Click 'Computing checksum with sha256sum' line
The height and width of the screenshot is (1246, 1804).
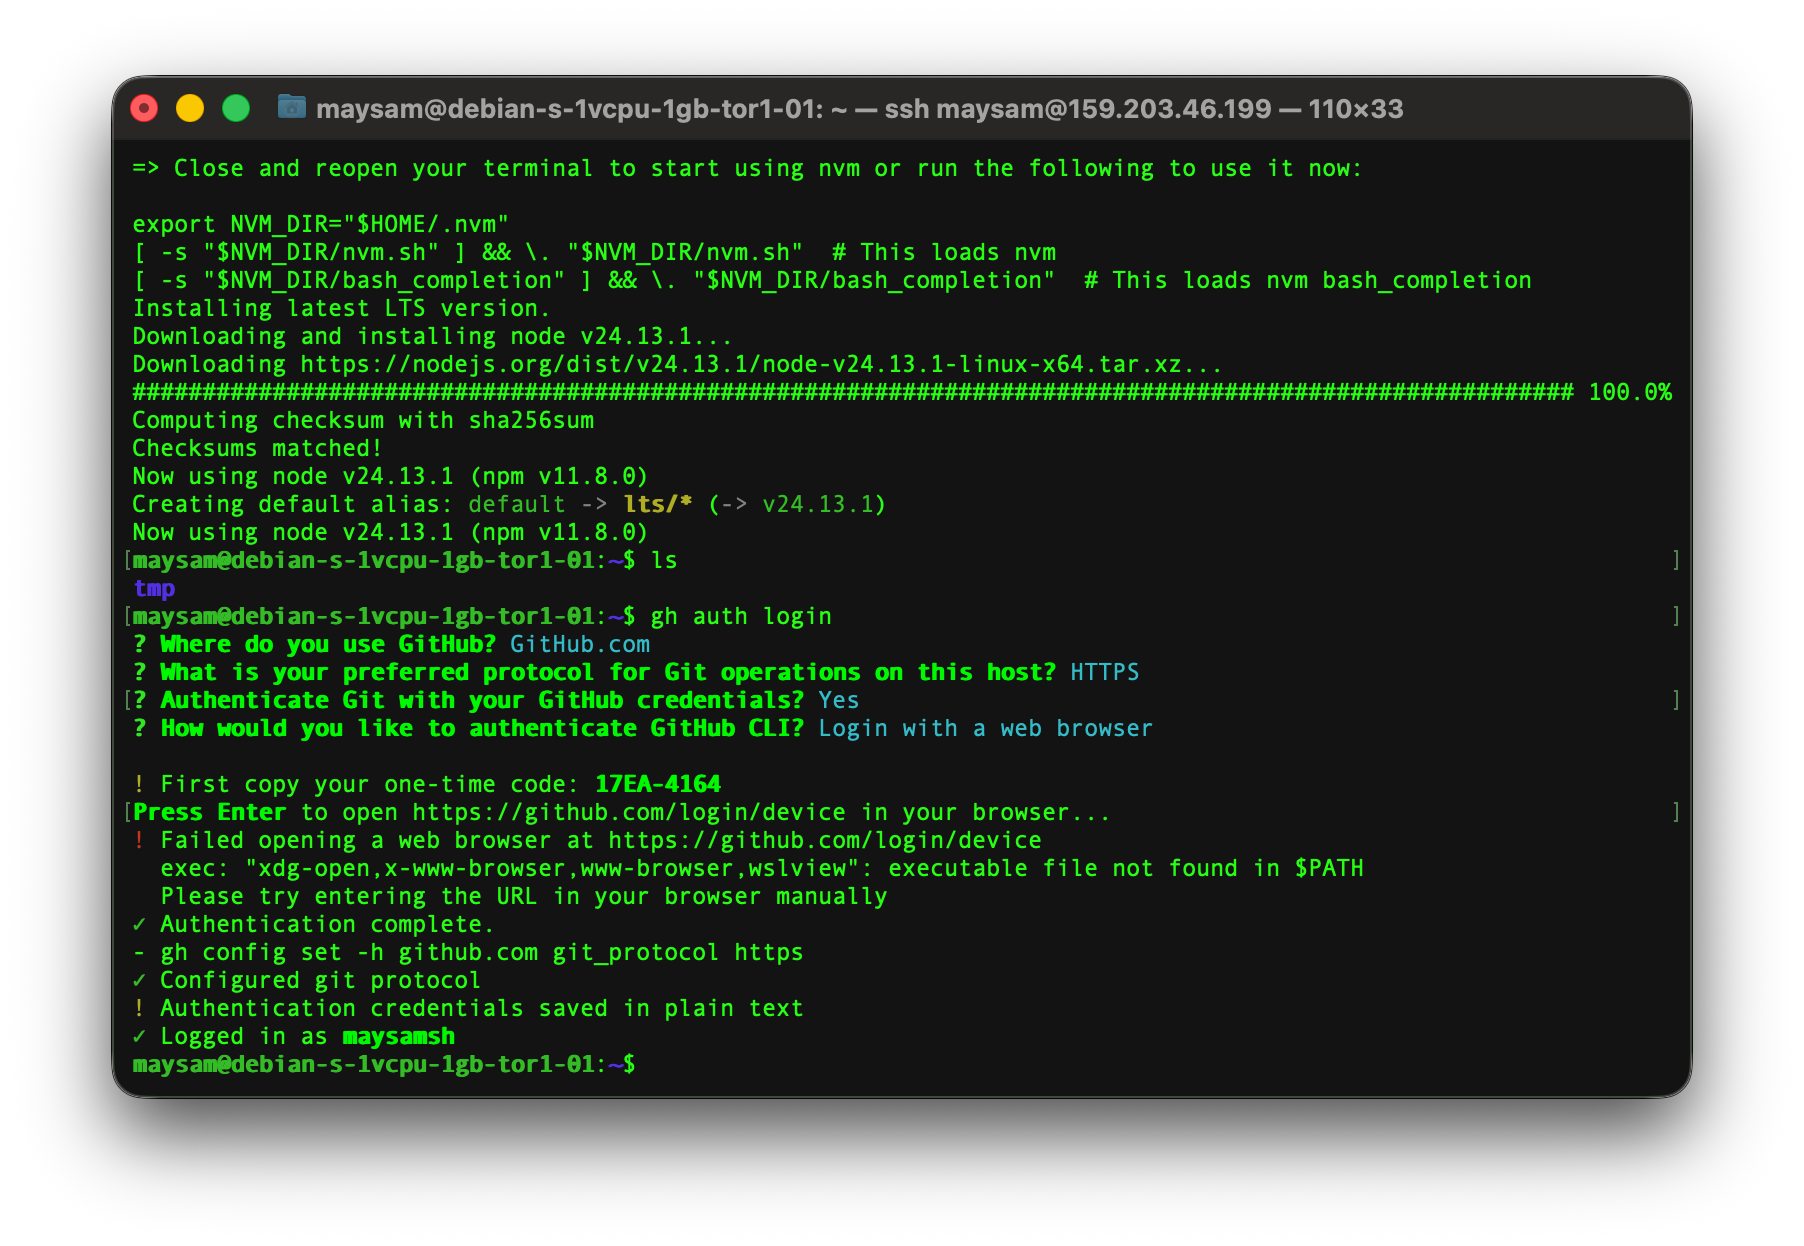tap(363, 420)
